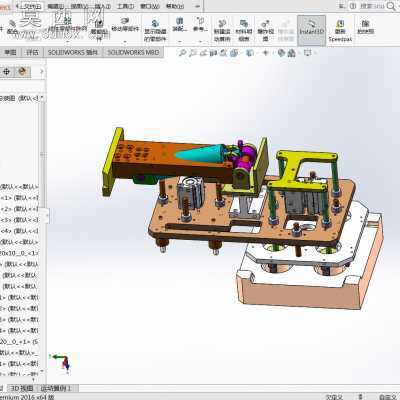
Task: Expand Move Component dropdown arrow
Action: [125, 42]
